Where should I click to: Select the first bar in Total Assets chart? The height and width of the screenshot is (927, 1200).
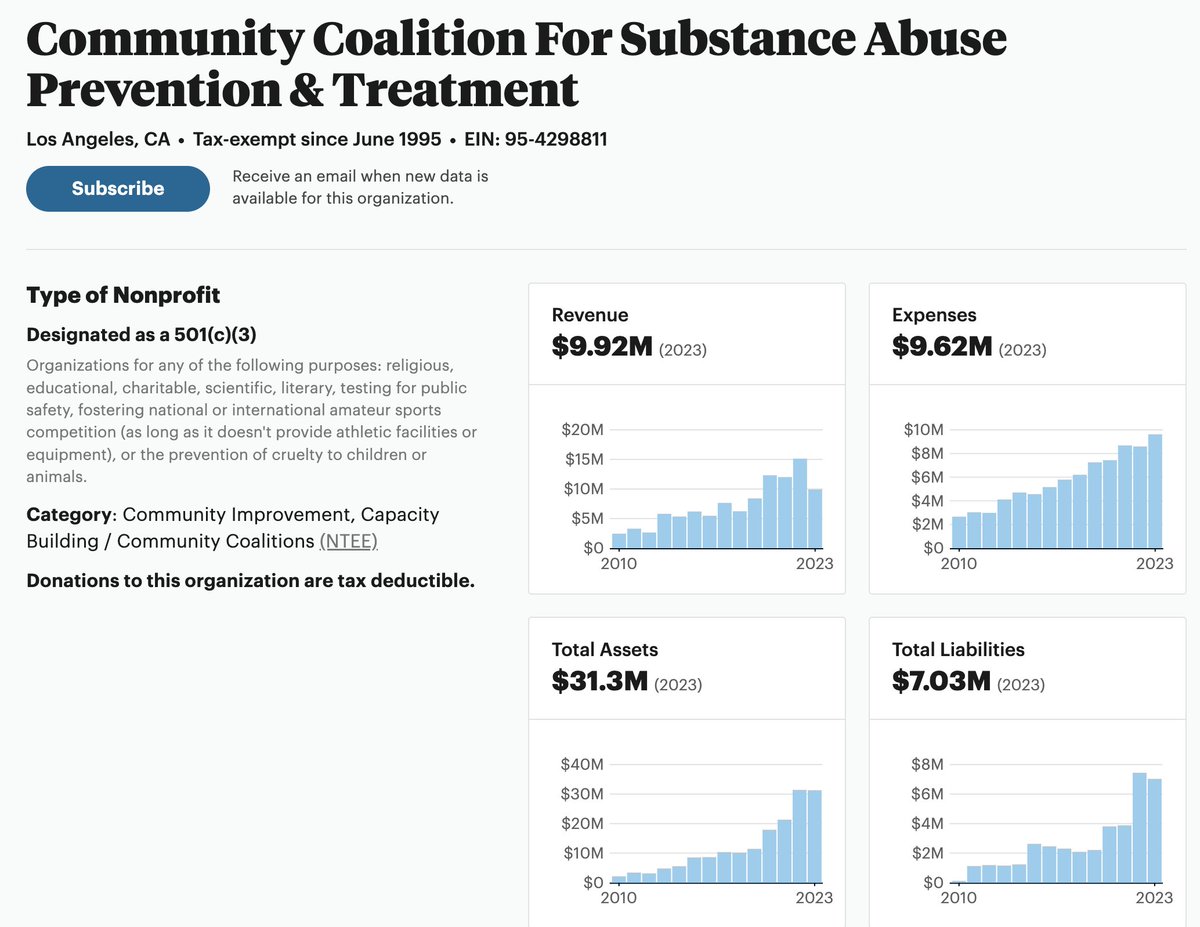(619, 879)
